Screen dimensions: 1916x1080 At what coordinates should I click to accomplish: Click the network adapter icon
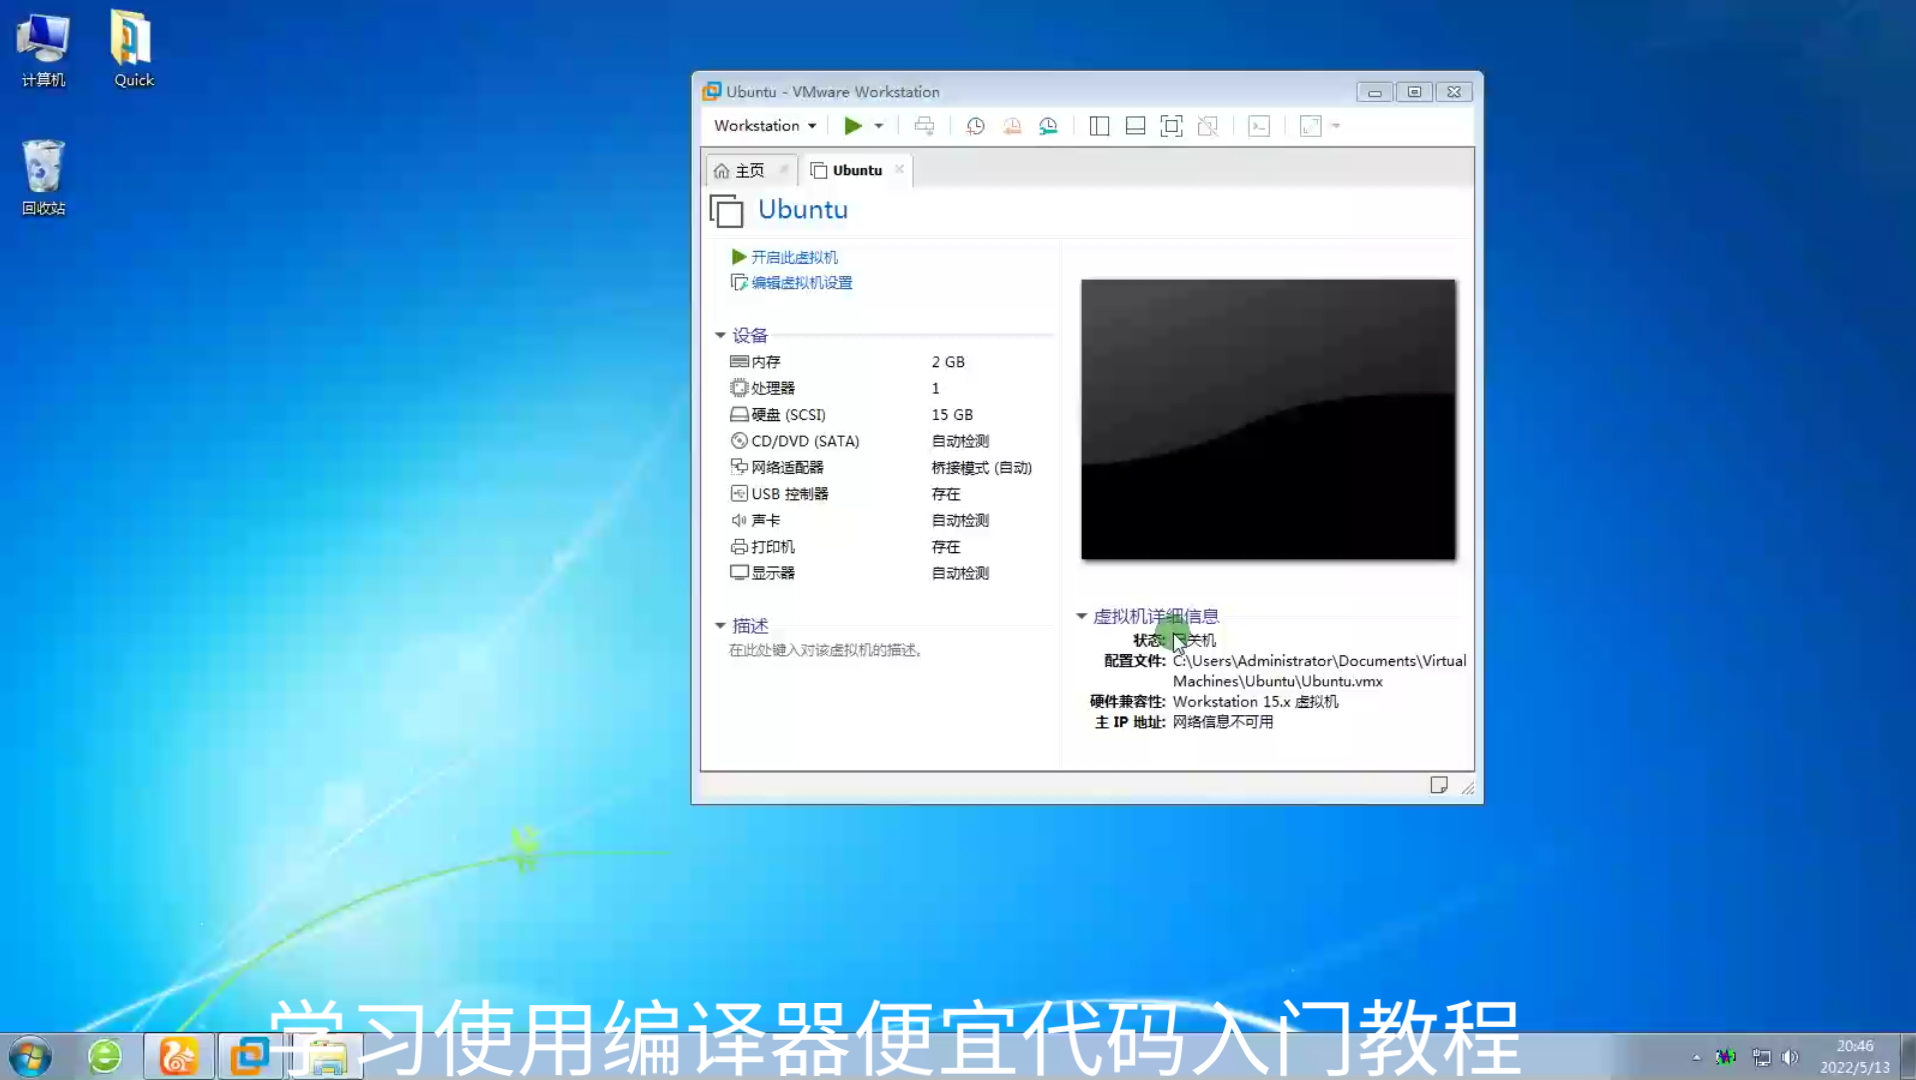(x=739, y=467)
